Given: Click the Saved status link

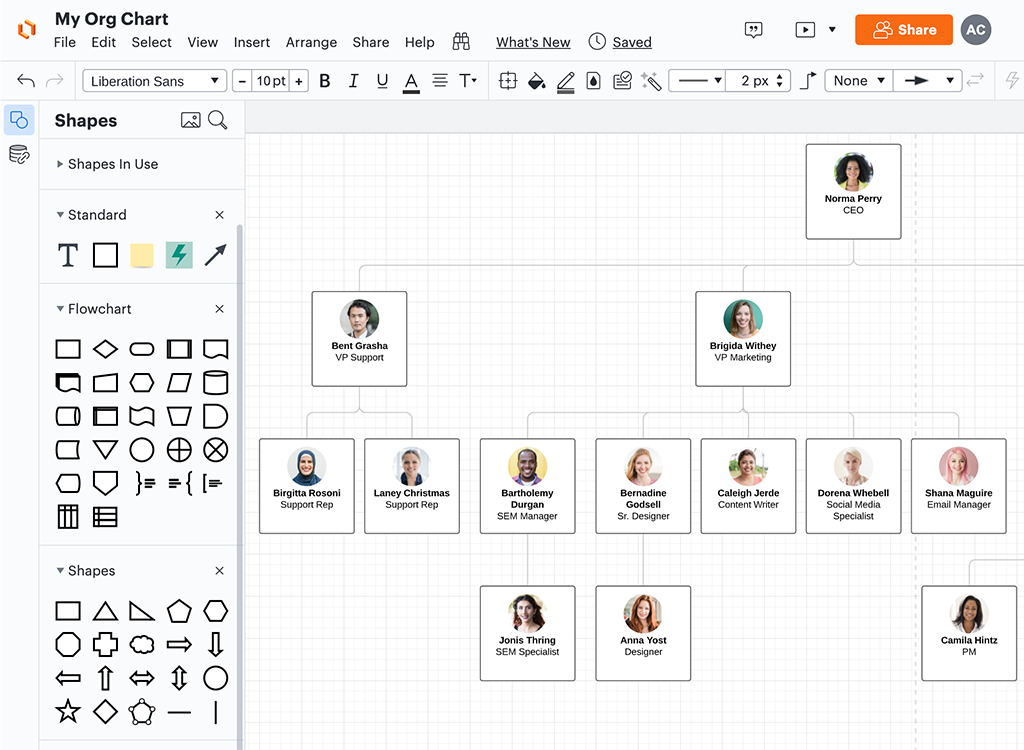Looking at the screenshot, I should pyautogui.click(x=632, y=42).
